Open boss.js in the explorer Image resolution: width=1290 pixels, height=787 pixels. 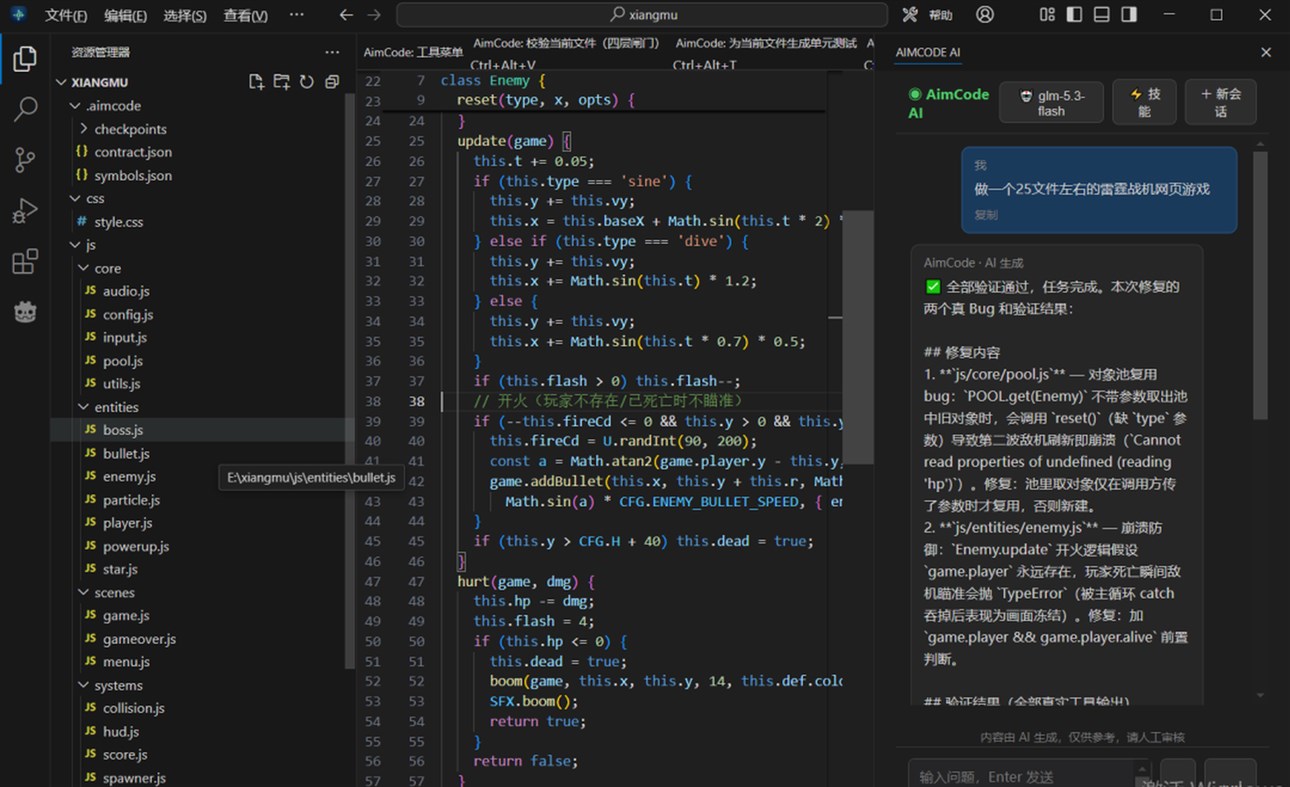123,430
